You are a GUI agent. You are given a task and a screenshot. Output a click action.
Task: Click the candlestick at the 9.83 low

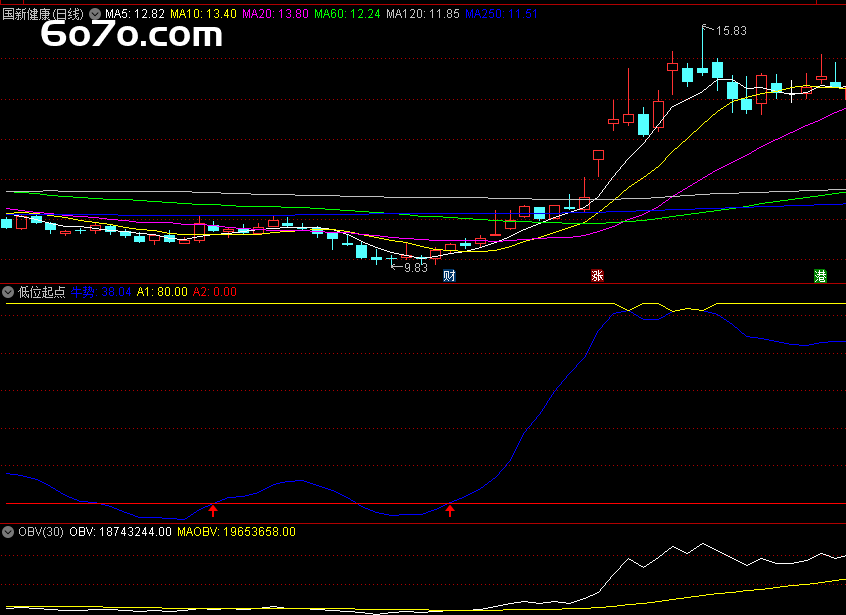pyautogui.click(x=392, y=259)
